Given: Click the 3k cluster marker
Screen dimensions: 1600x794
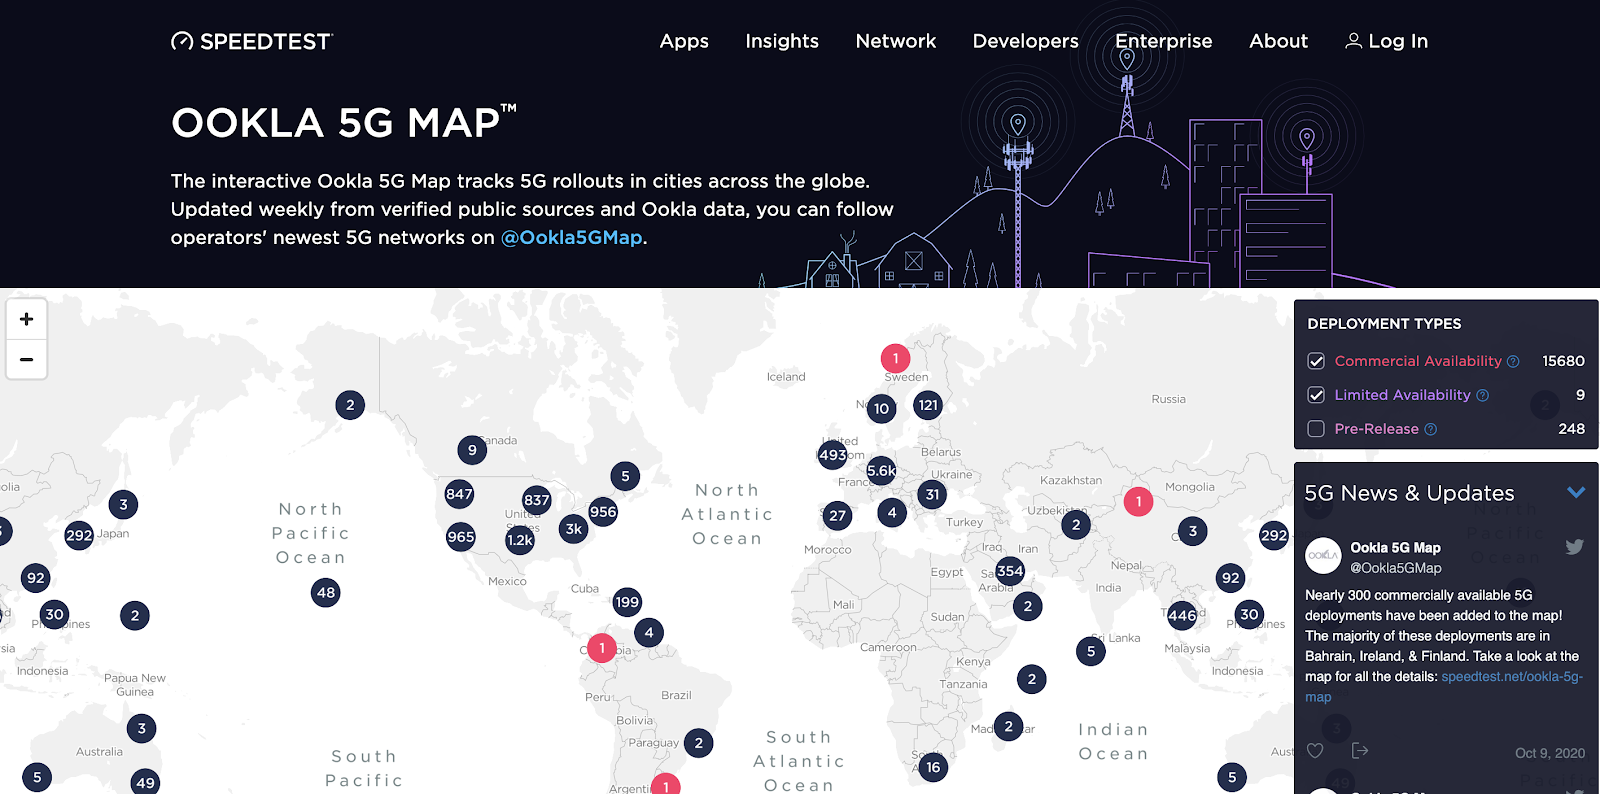Looking at the screenshot, I should (573, 529).
